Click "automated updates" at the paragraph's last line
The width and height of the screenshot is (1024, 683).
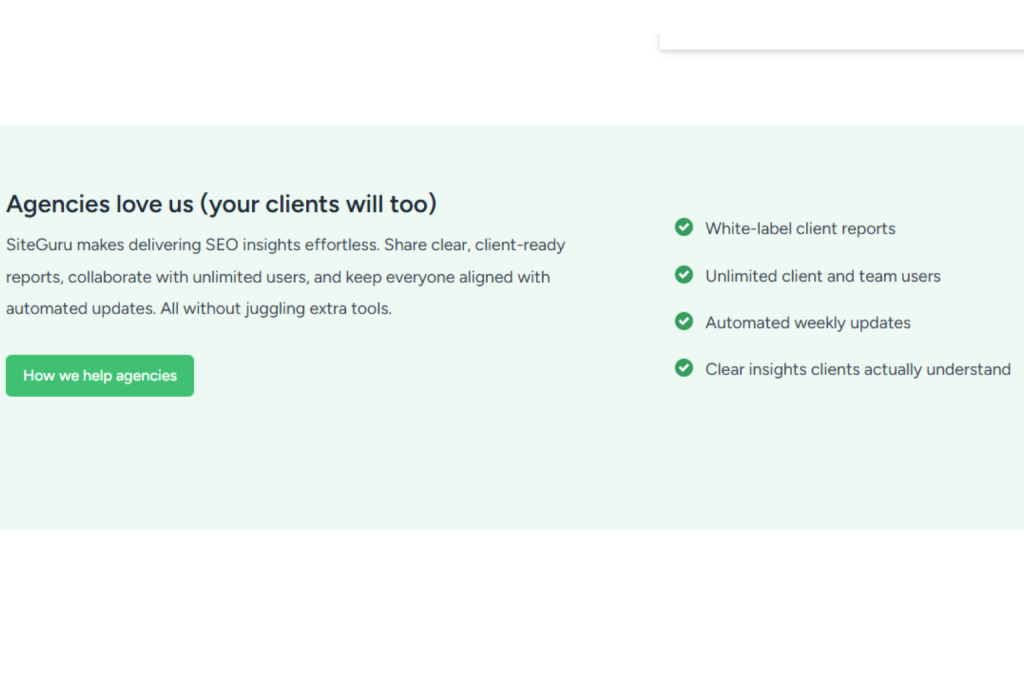pyautogui.click(x=79, y=309)
